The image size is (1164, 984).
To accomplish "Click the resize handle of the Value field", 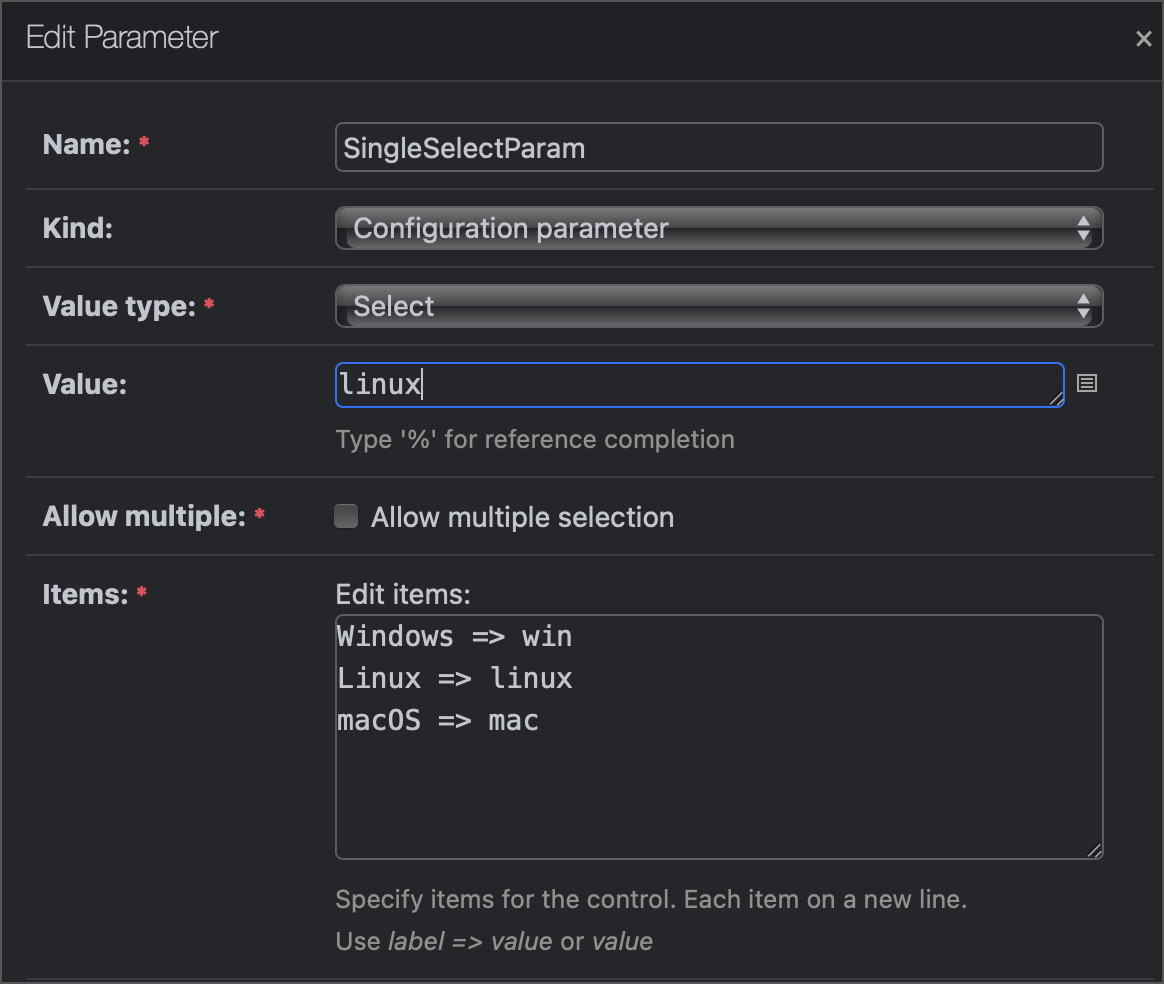I will (x=1057, y=399).
